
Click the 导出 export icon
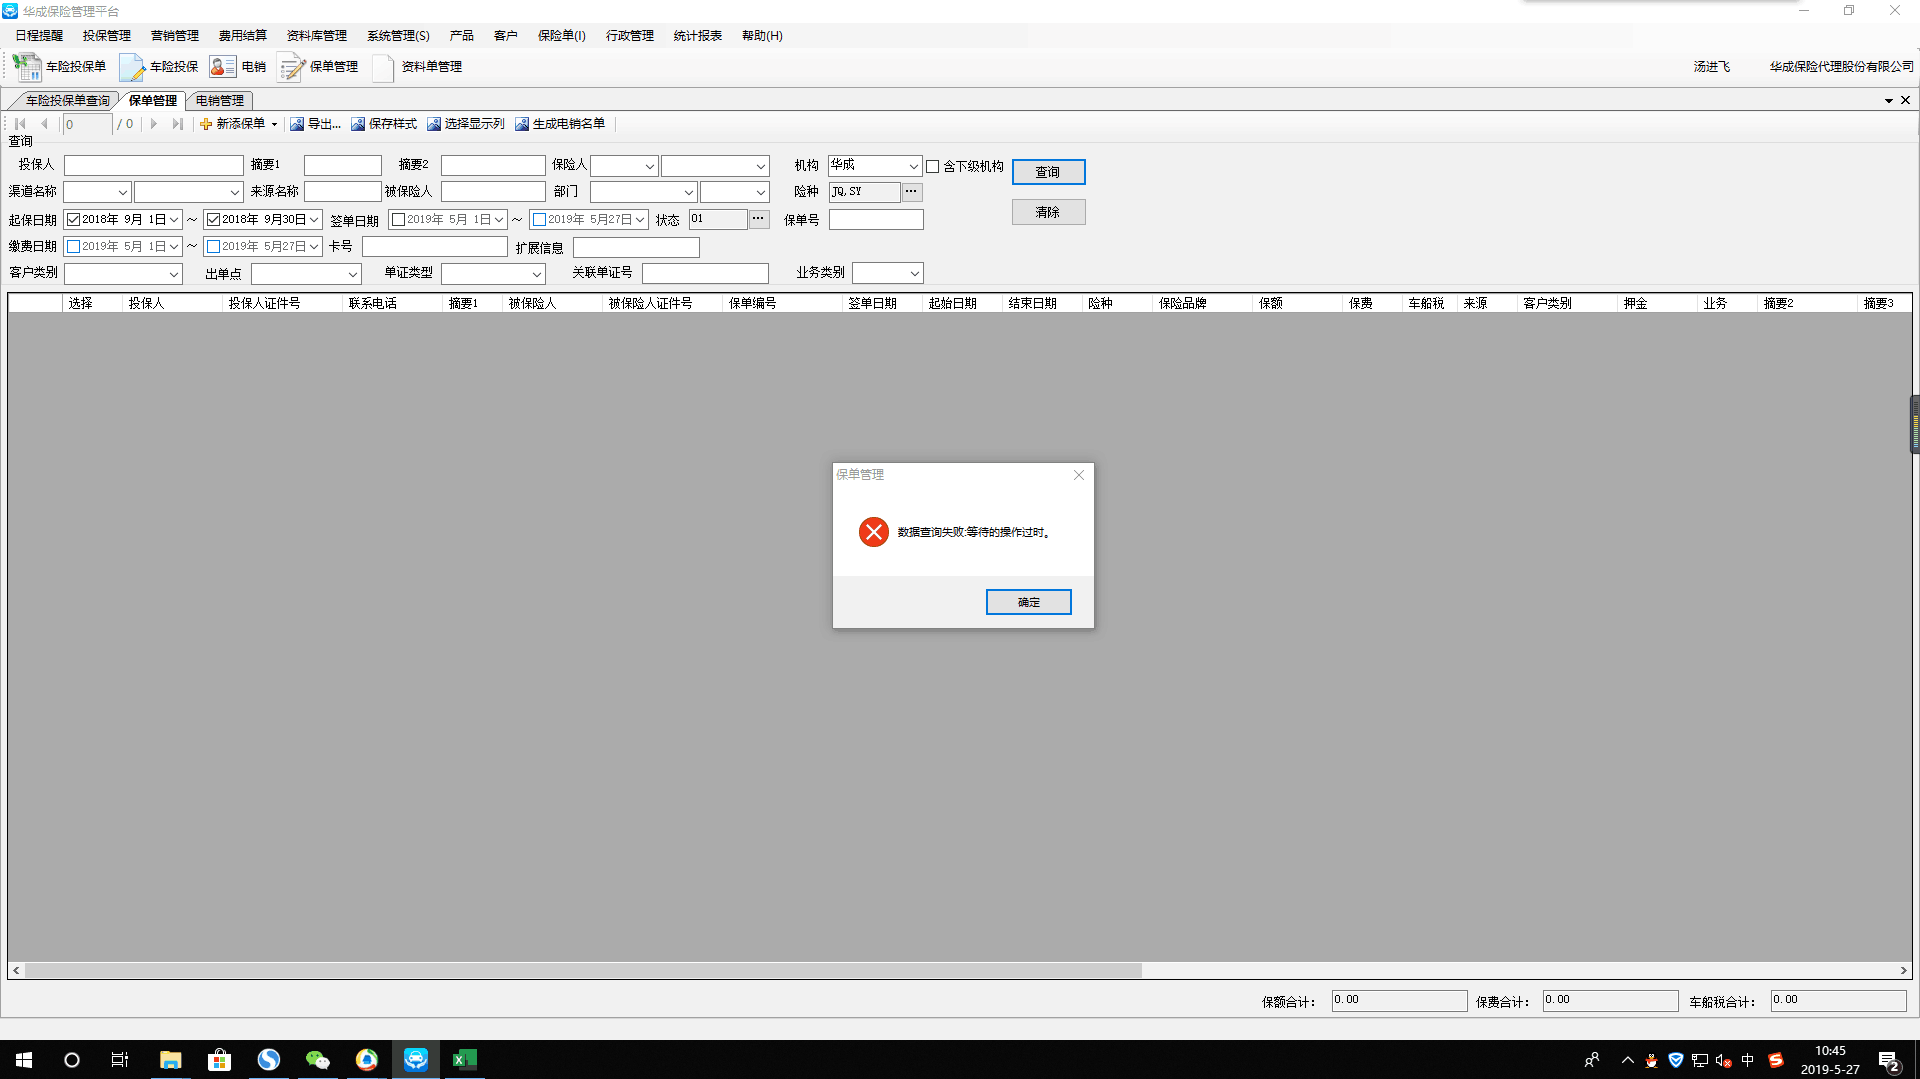tap(297, 124)
